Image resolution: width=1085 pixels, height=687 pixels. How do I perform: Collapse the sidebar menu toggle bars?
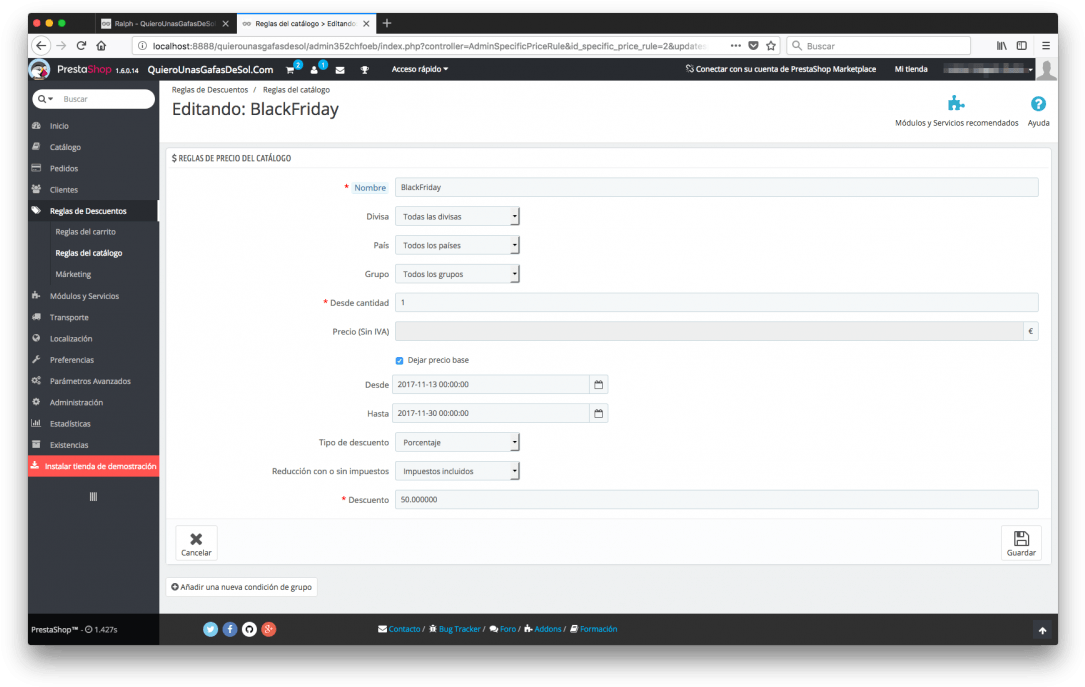click(93, 497)
